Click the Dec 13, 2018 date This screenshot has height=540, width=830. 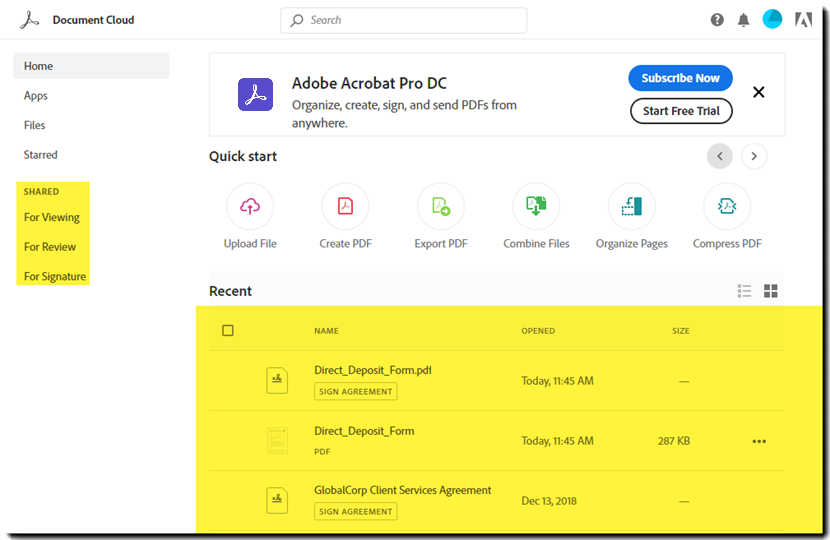(549, 501)
